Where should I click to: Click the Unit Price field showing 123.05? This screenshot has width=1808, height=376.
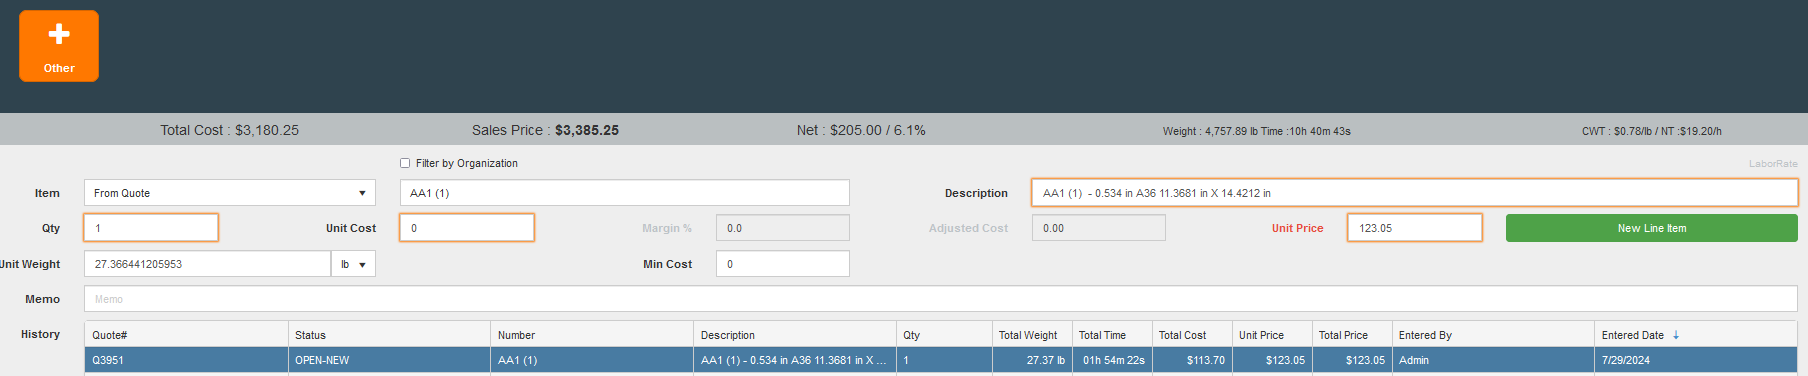(1415, 228)
